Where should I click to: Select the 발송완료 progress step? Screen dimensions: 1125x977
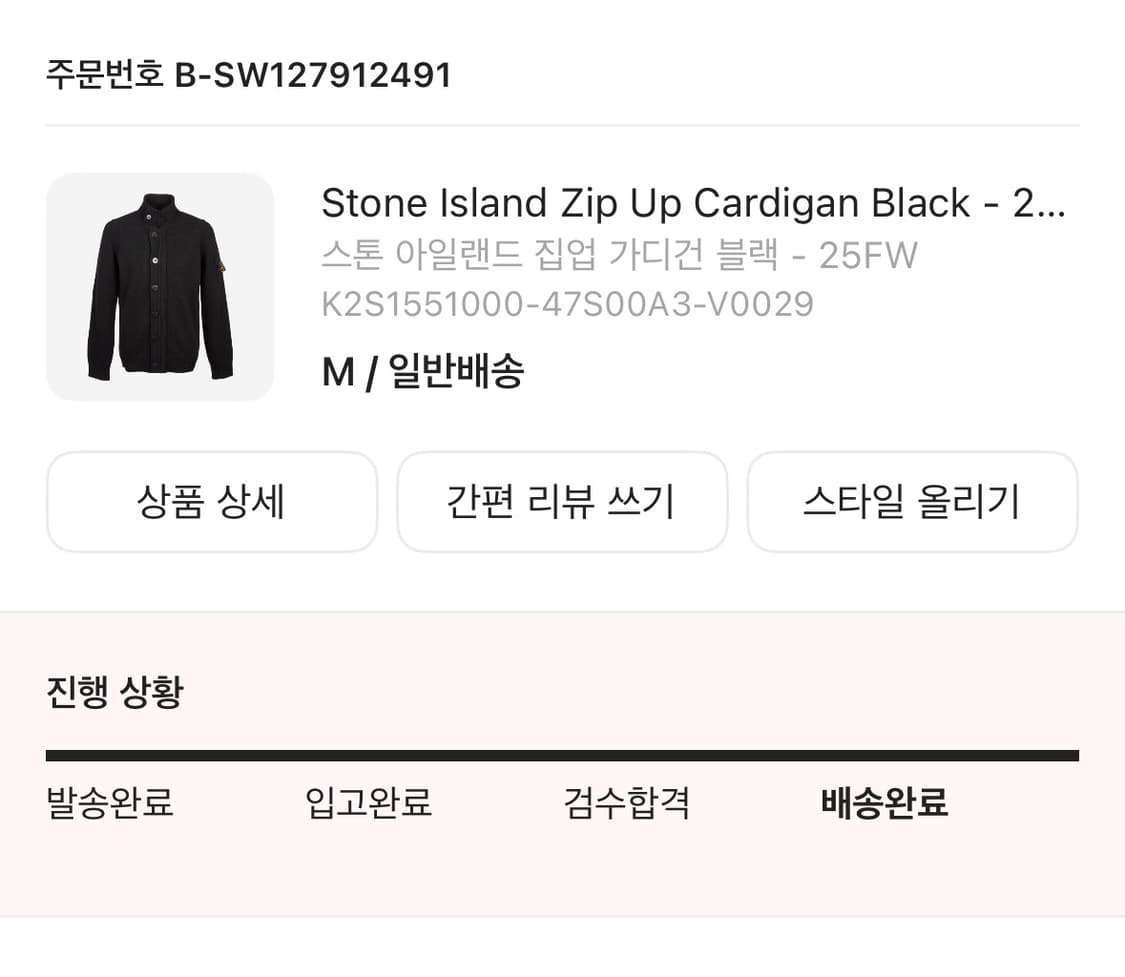point(110,802)
